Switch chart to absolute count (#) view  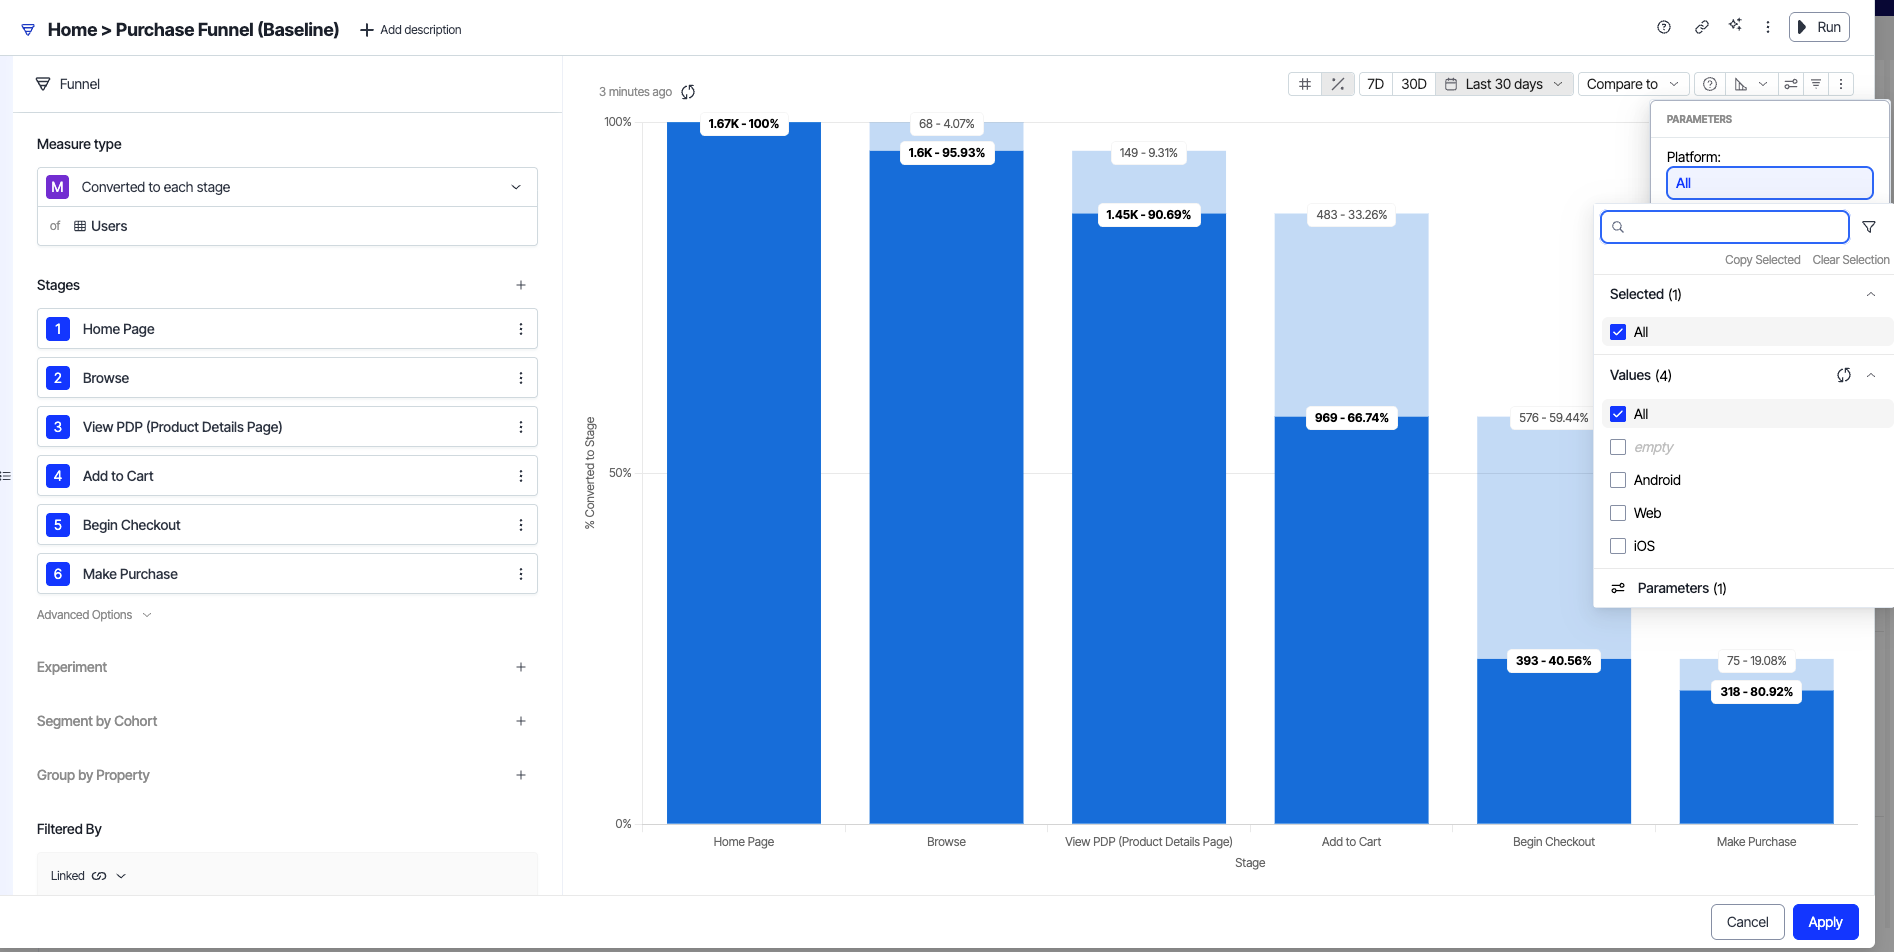click(1304, 84)
